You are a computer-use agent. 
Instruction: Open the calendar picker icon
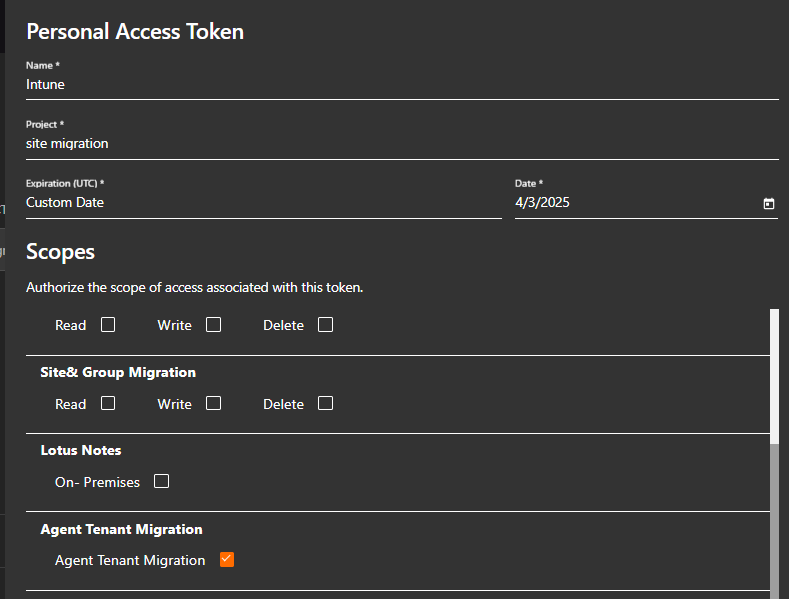pos(768,203)
